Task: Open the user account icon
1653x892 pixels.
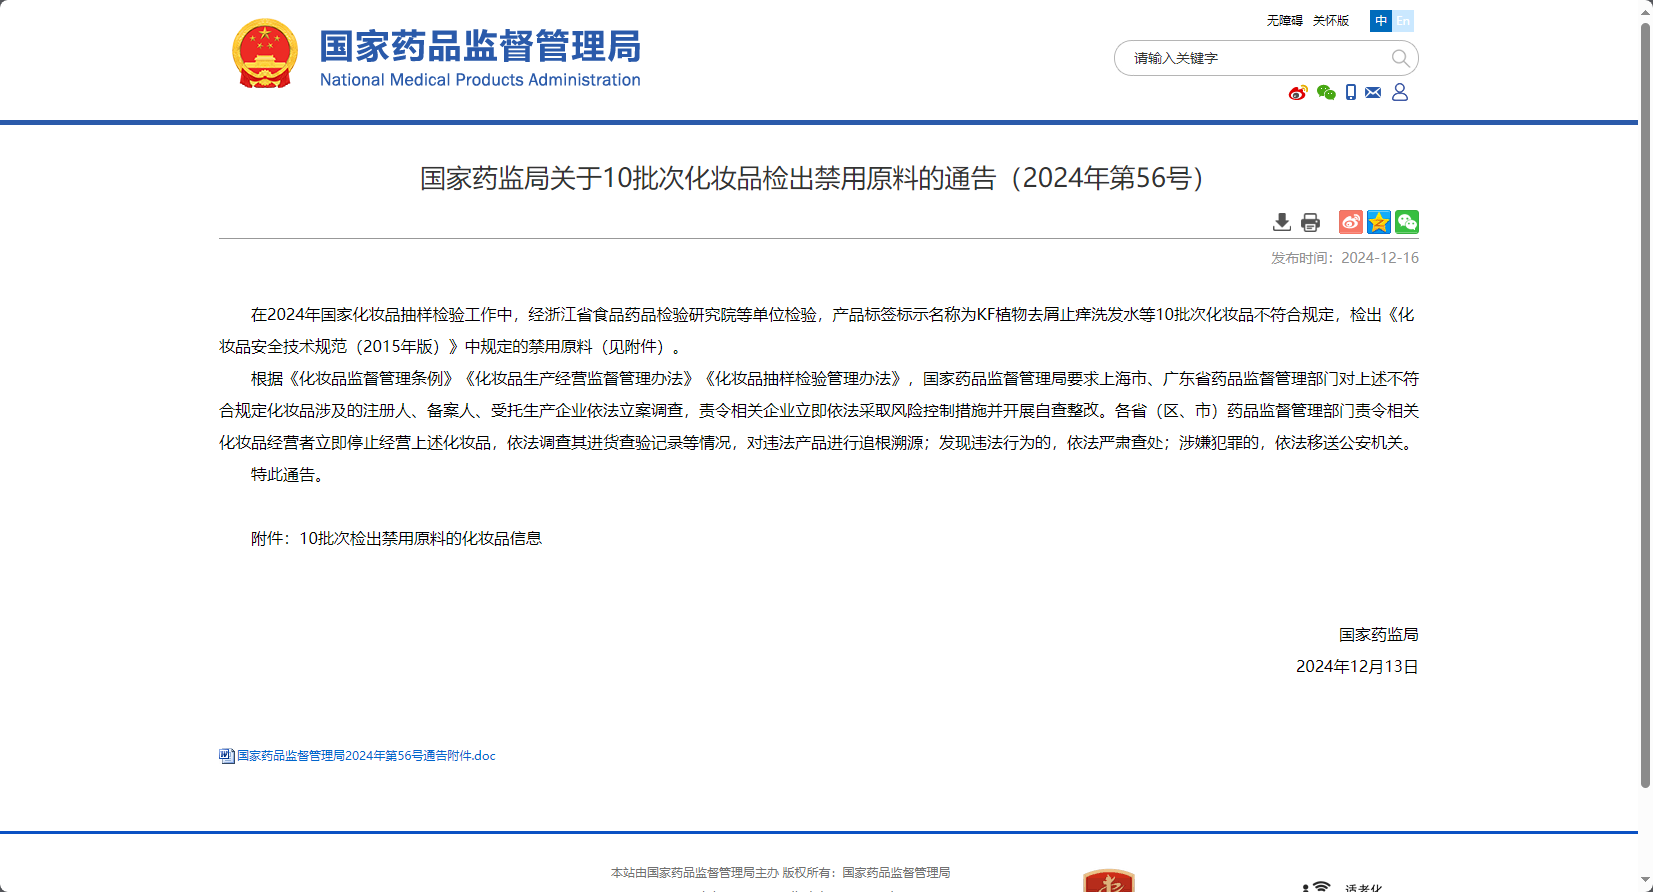Action: 1400,93
